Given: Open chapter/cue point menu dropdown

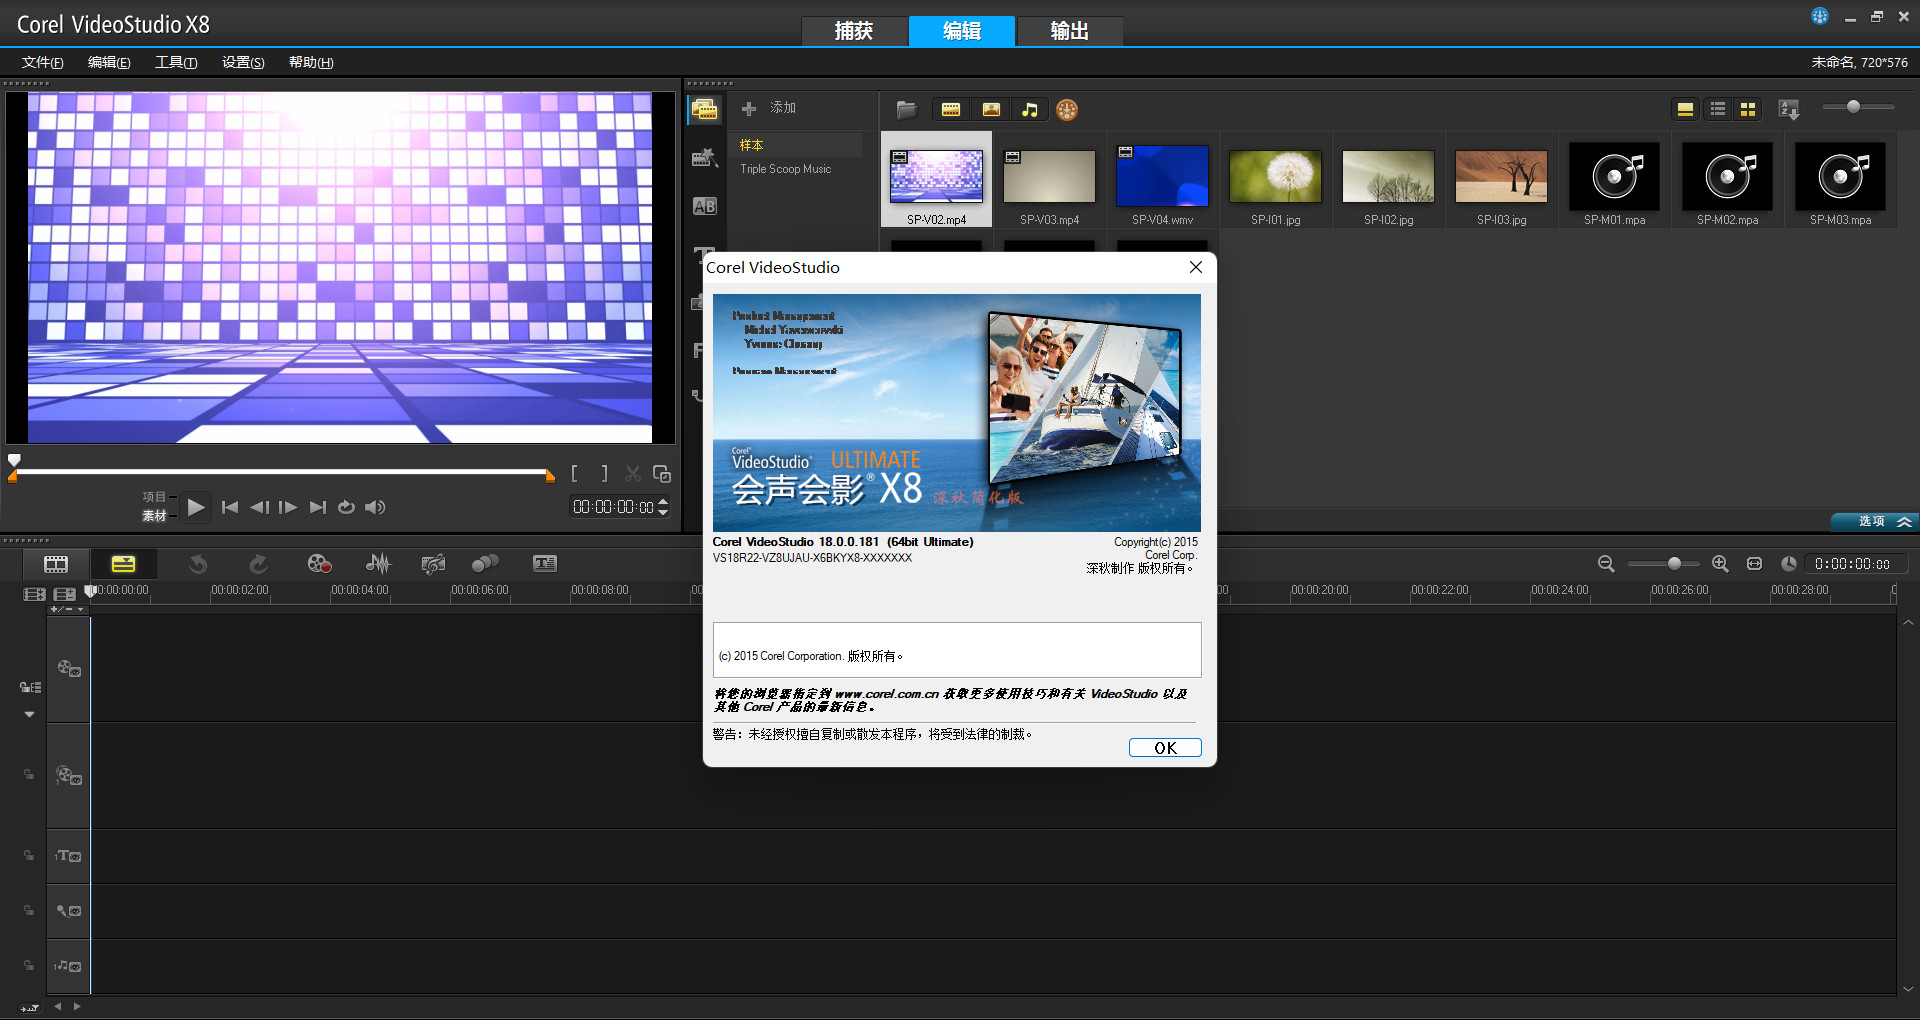Looking at the screenshot, I should pyautogui.click(x=68, y=609).
